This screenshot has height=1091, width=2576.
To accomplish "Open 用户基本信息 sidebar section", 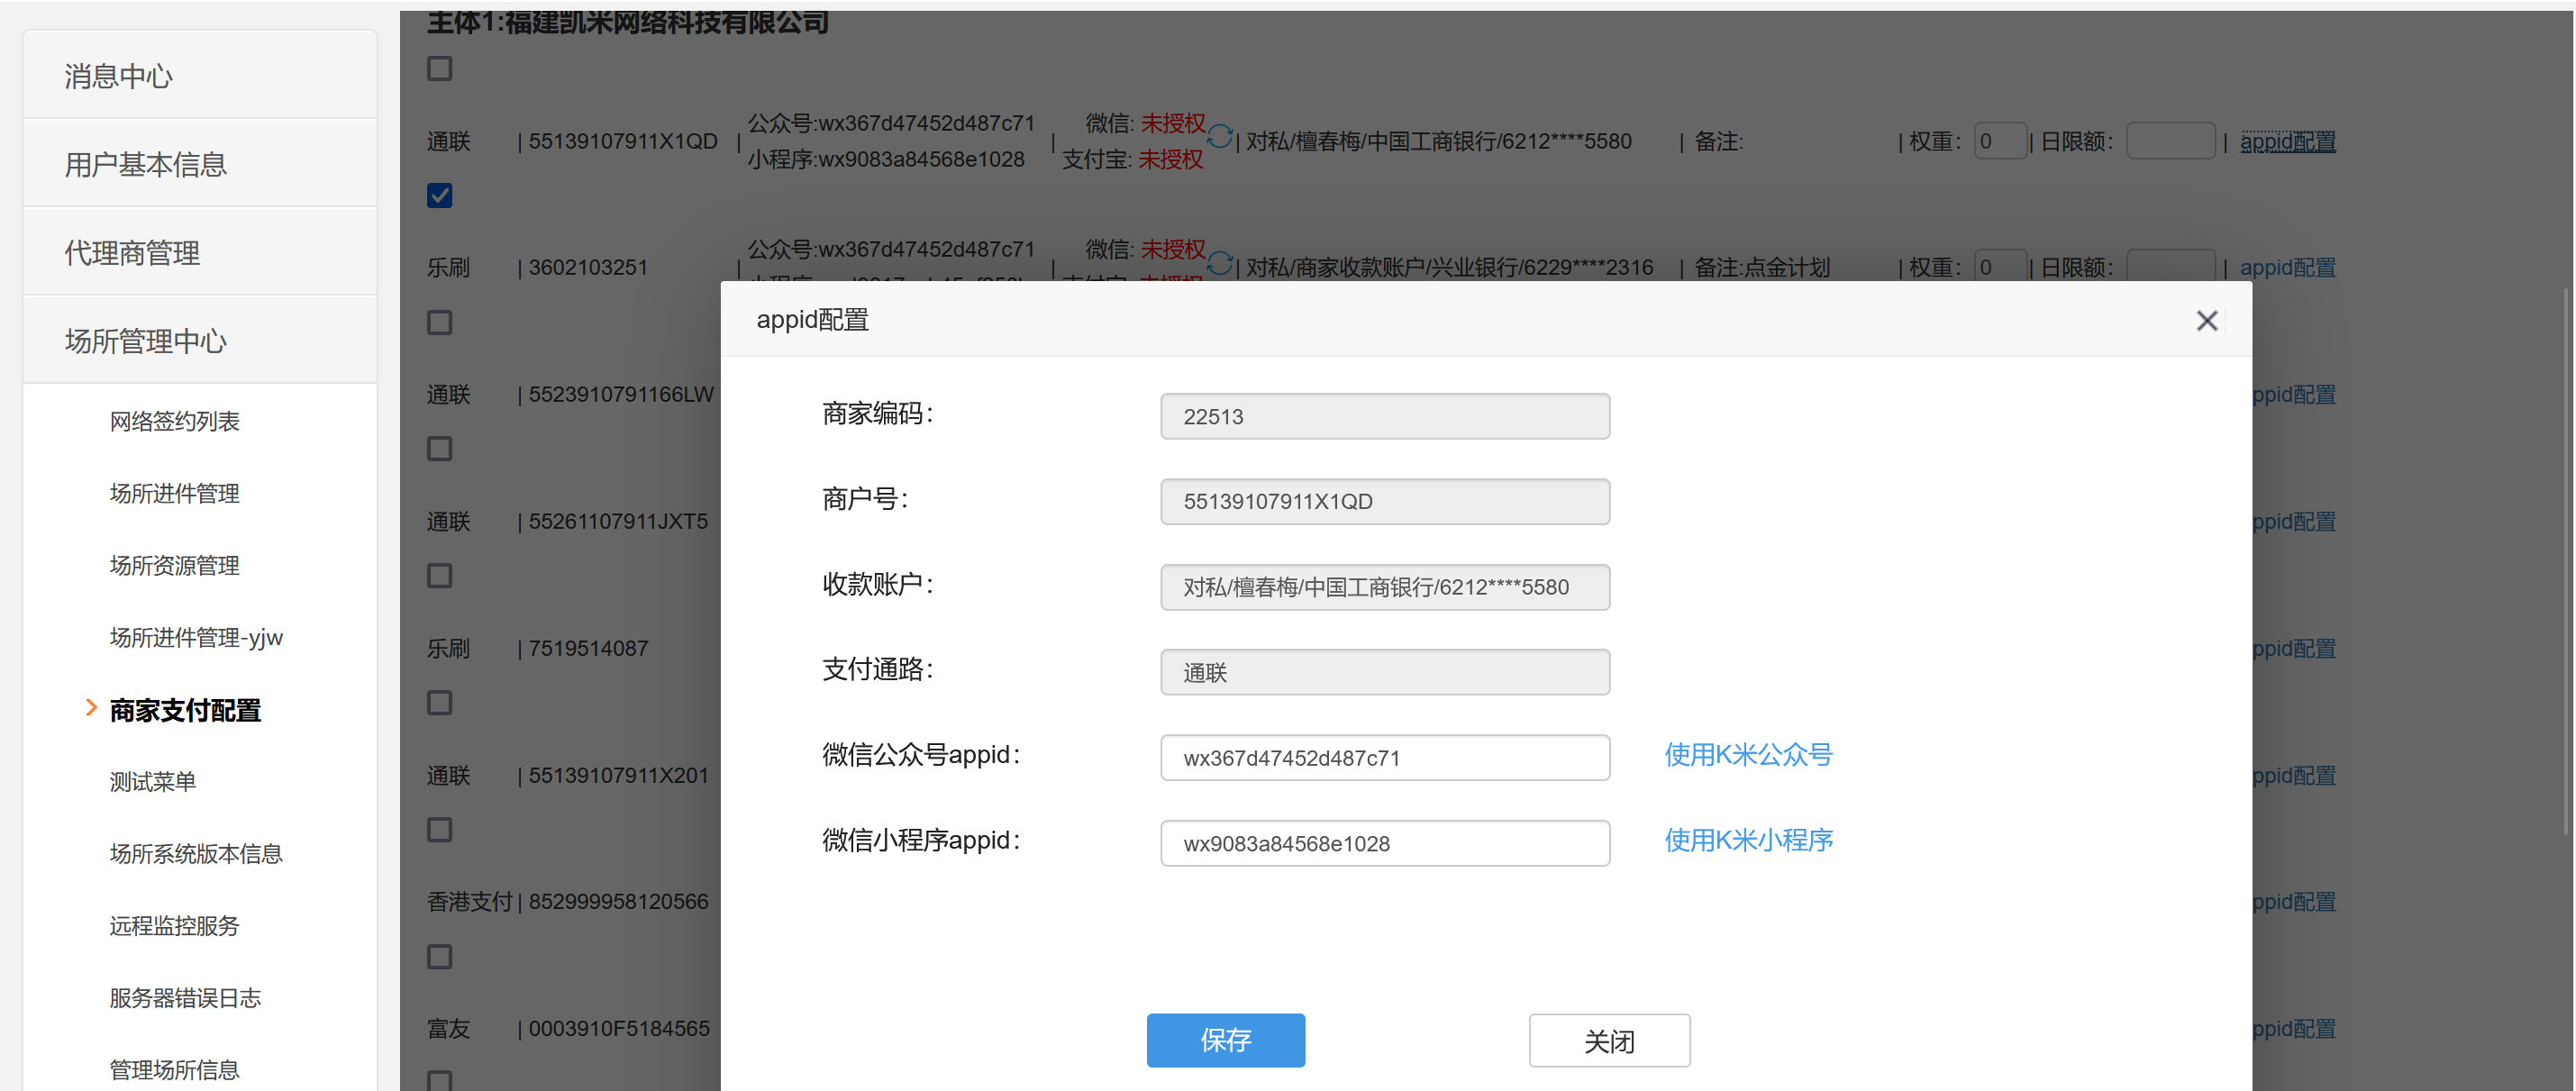I will pyautogui.click(x=200, y=164).
